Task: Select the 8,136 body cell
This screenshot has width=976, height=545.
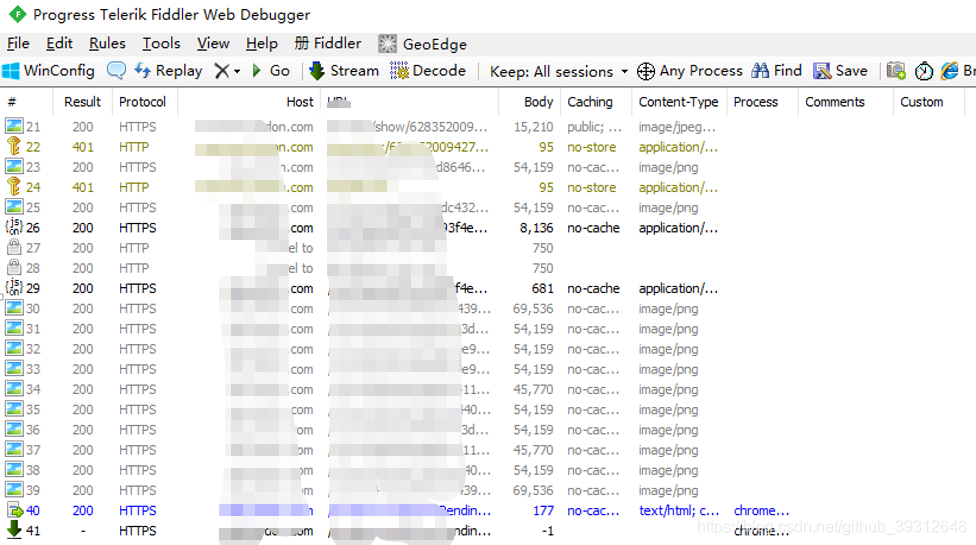Action: point(537,228)
